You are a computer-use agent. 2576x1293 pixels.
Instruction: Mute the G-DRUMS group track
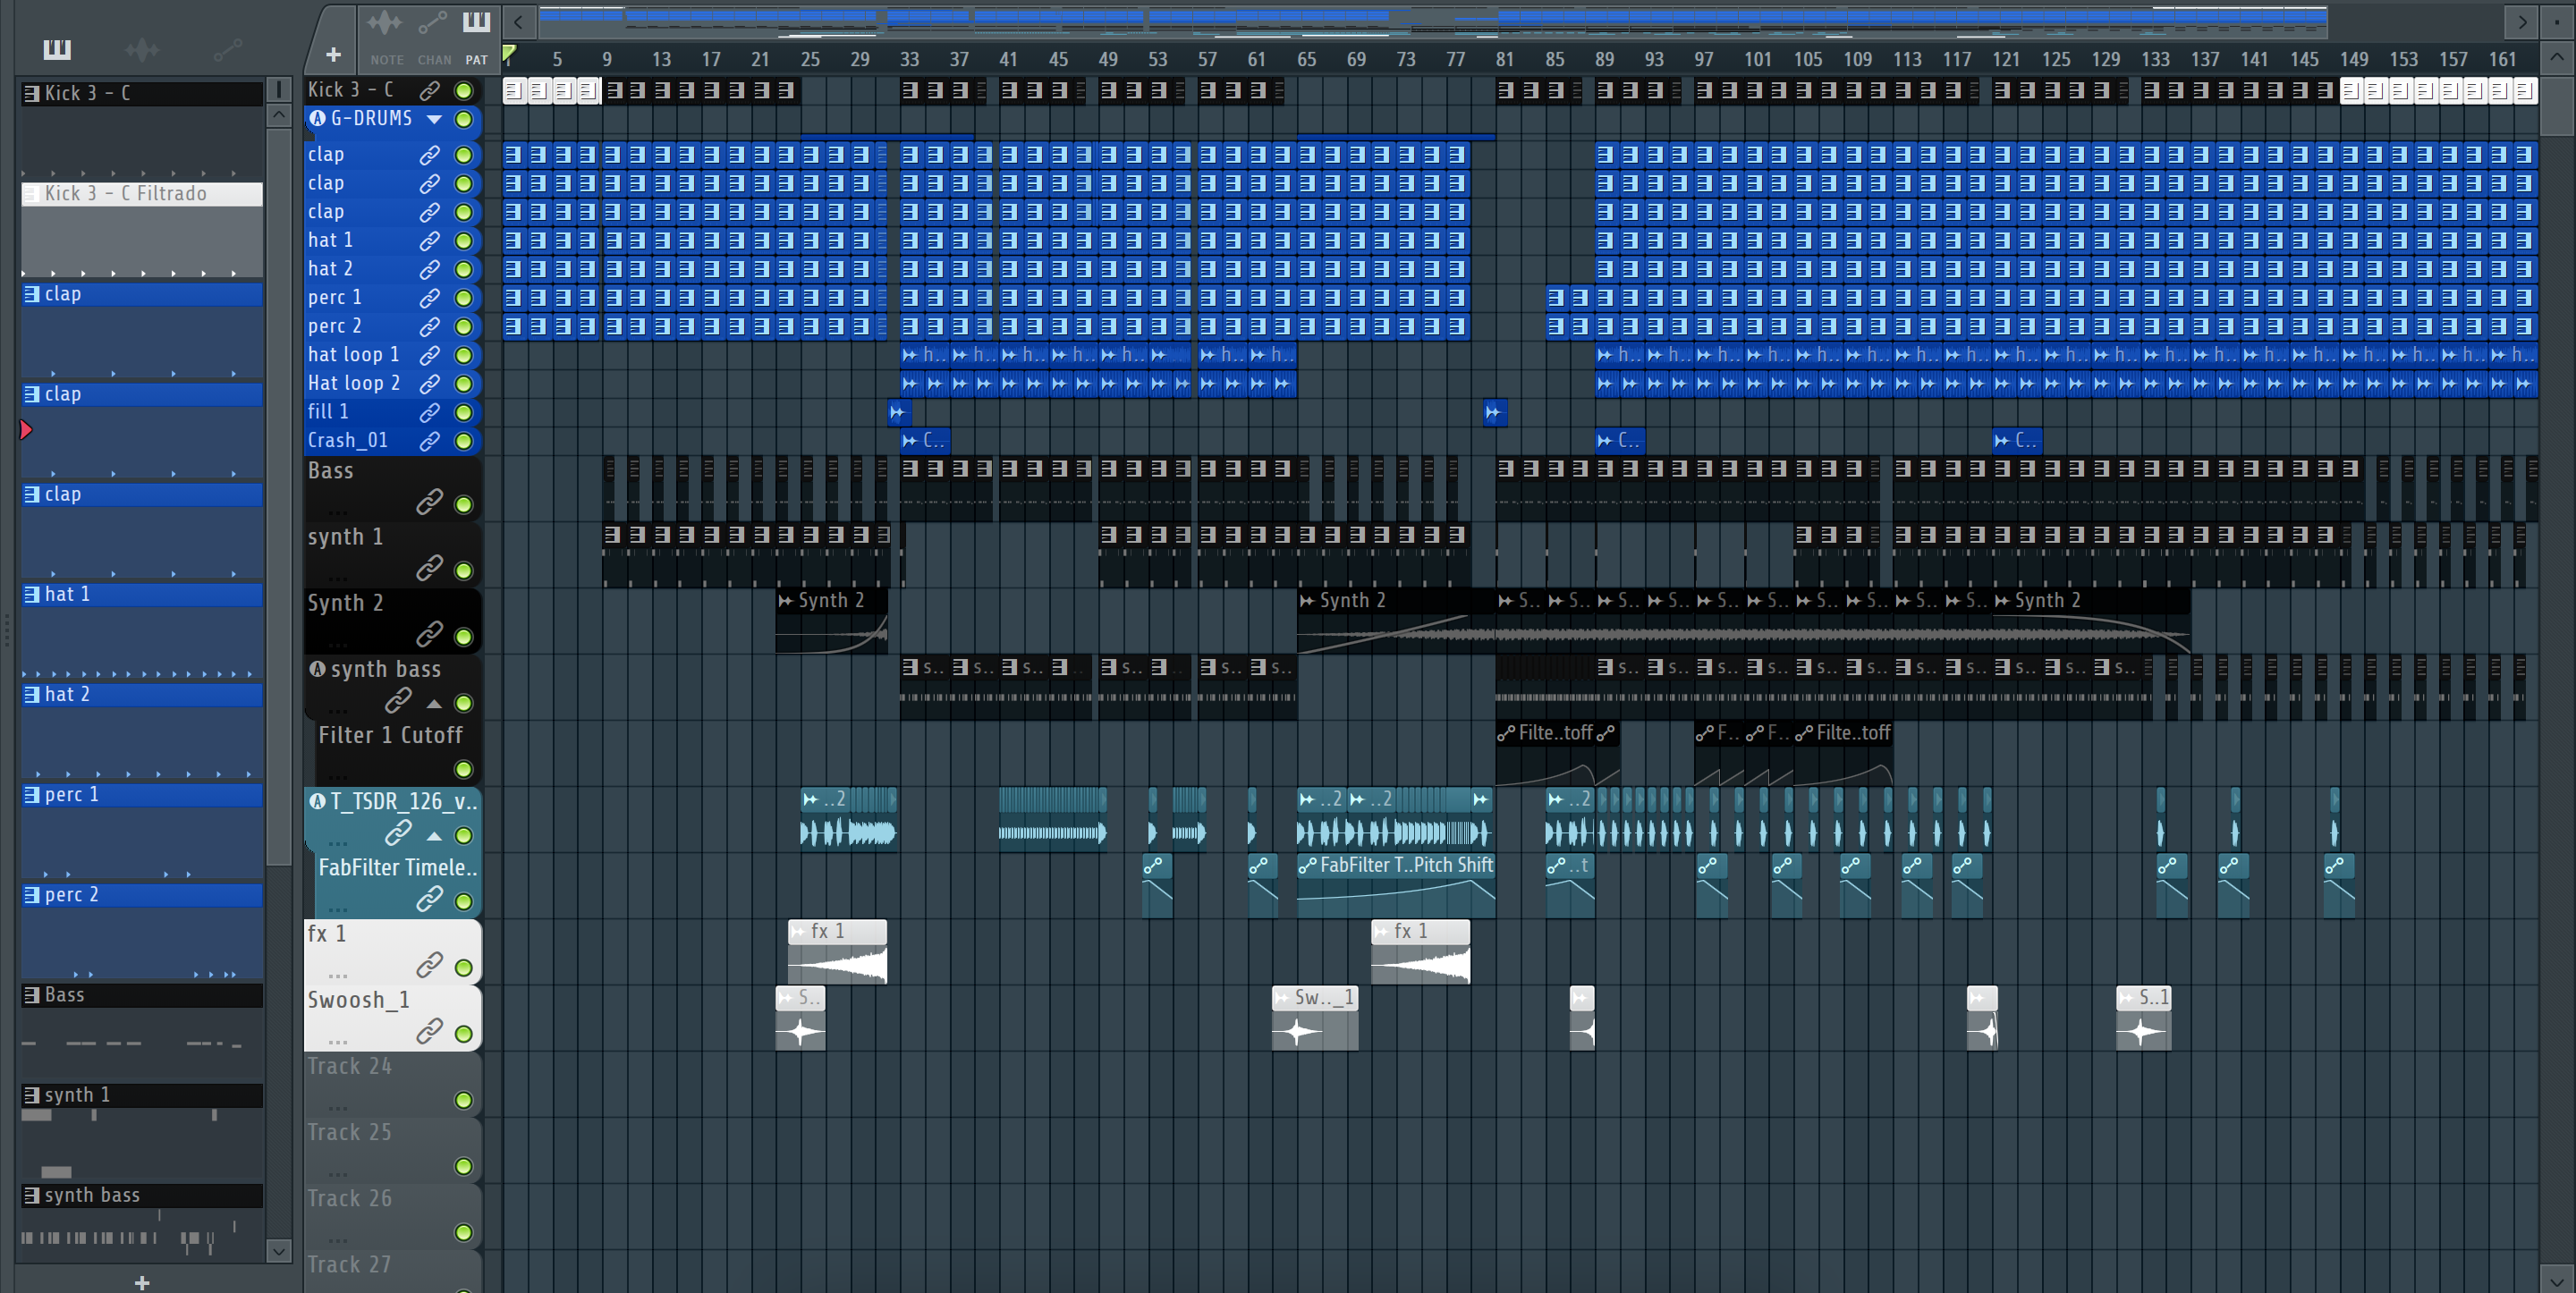coord(463,119)
